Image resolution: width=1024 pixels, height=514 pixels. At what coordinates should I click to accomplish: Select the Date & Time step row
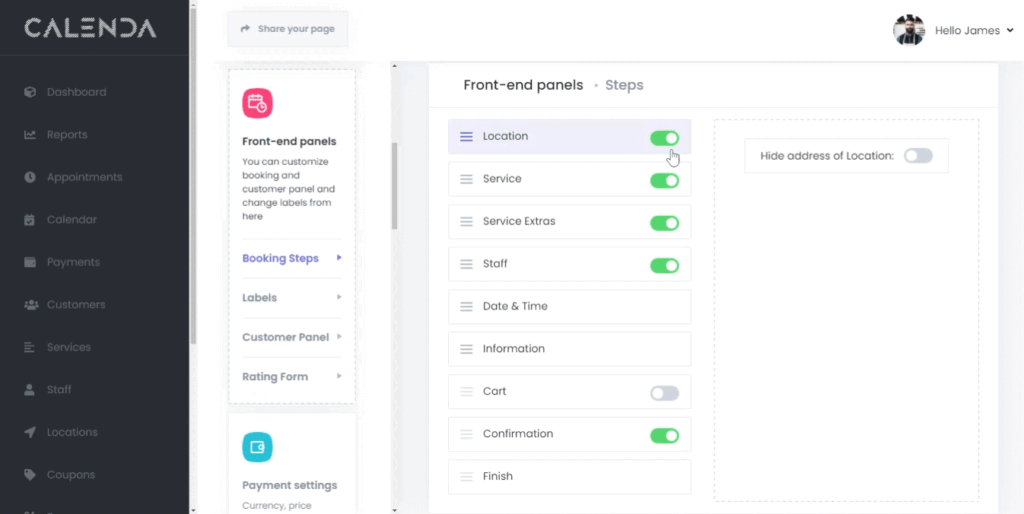(x=569, y=306)
